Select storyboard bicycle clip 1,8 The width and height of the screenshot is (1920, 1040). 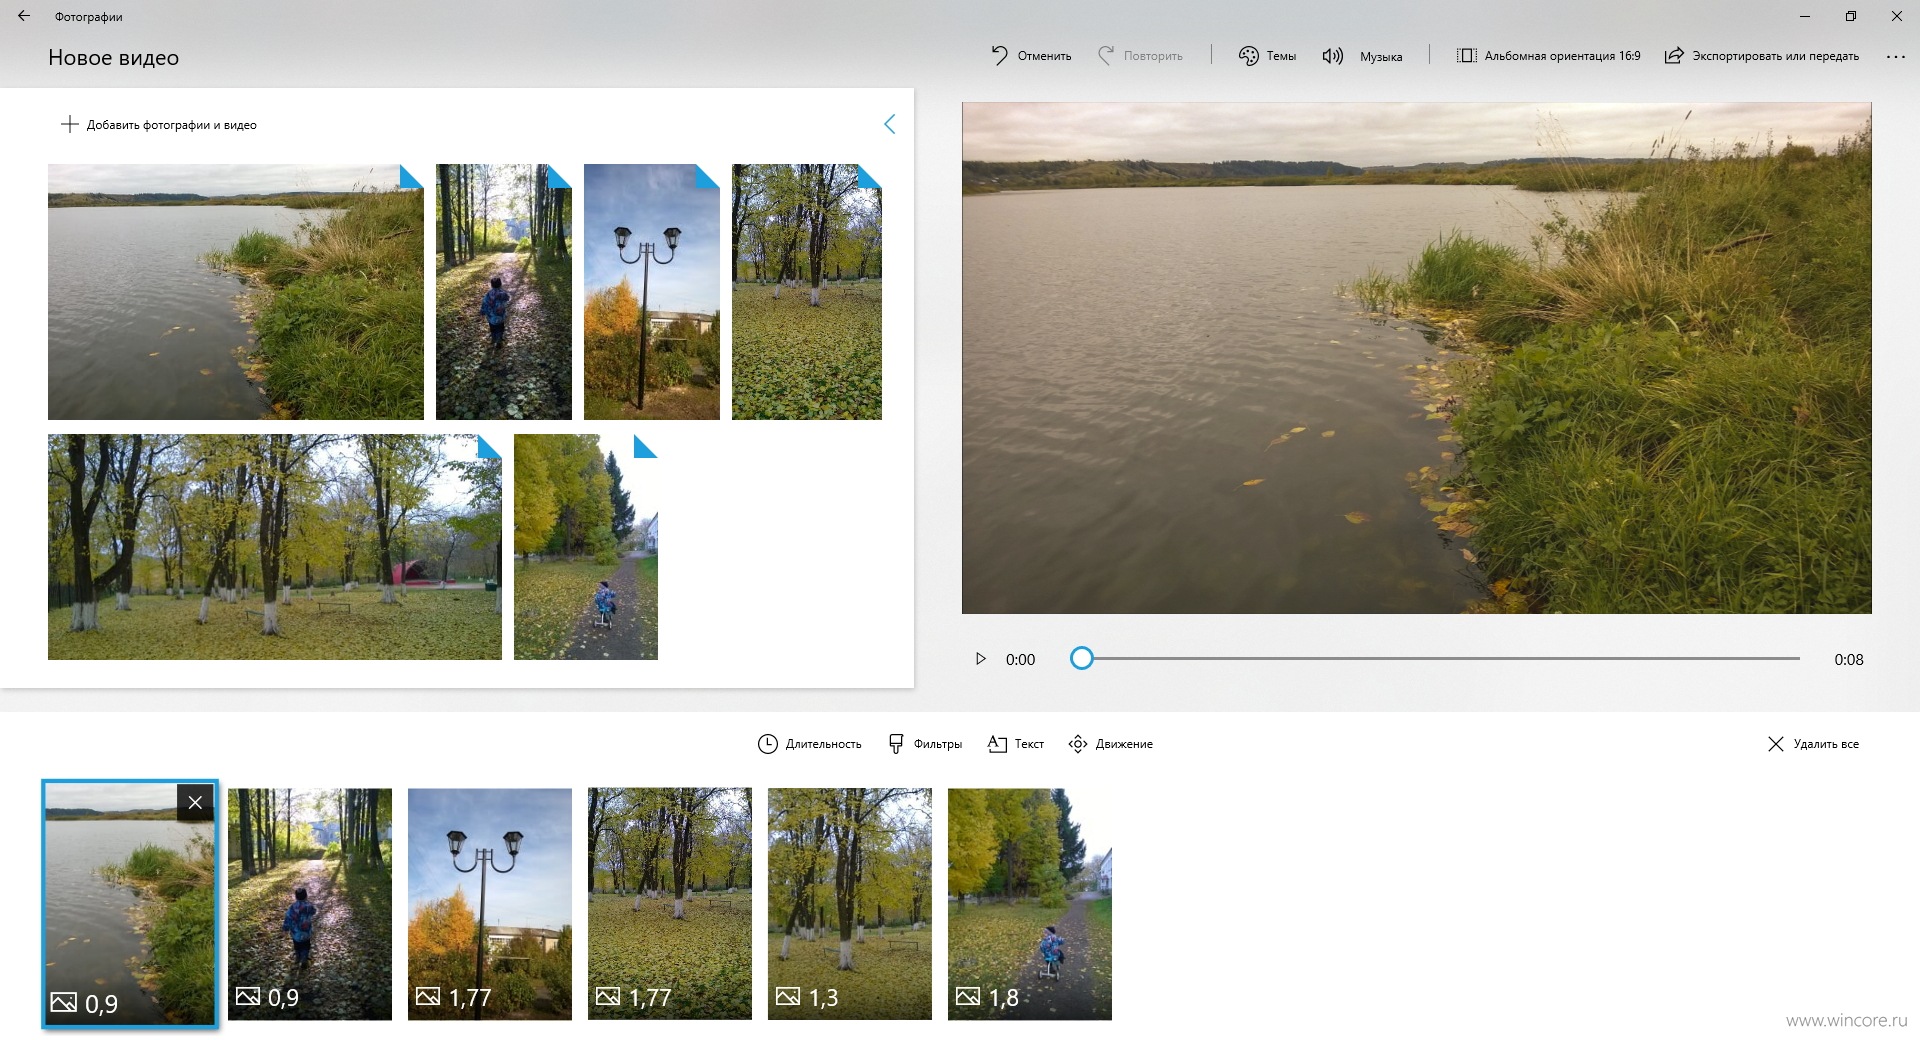(x=1030, y=904)
